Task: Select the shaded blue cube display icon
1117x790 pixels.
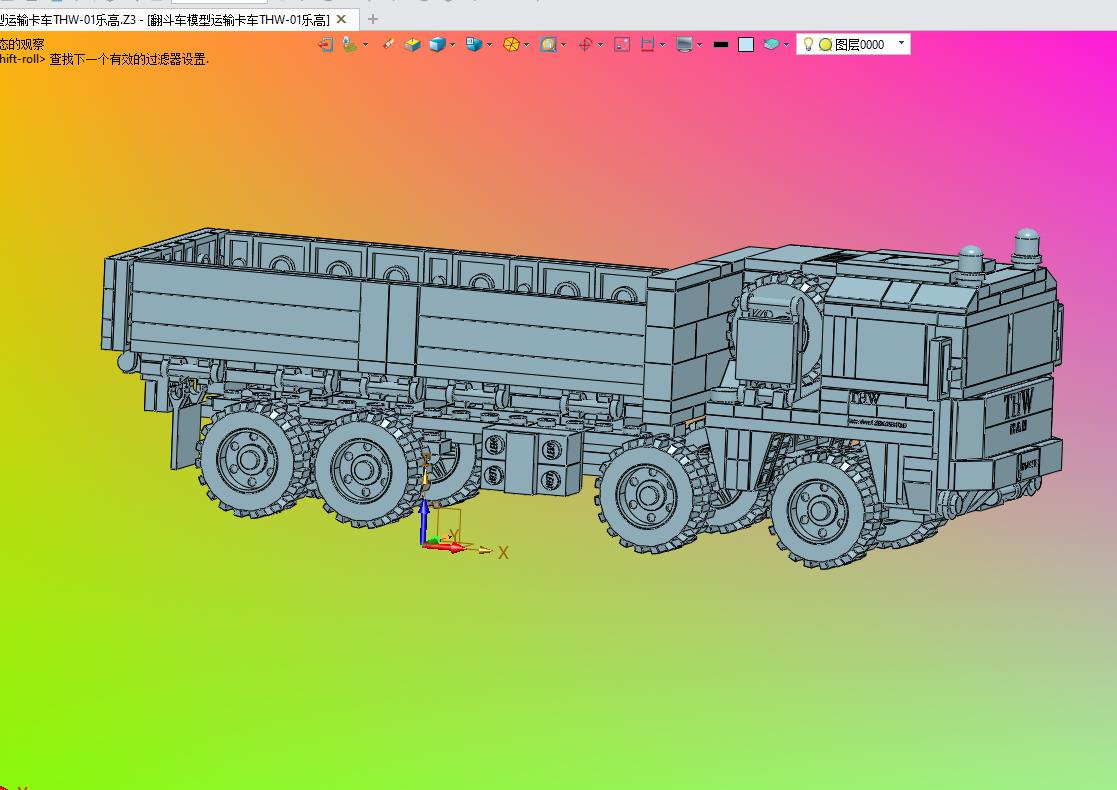Action: point(437,45)
